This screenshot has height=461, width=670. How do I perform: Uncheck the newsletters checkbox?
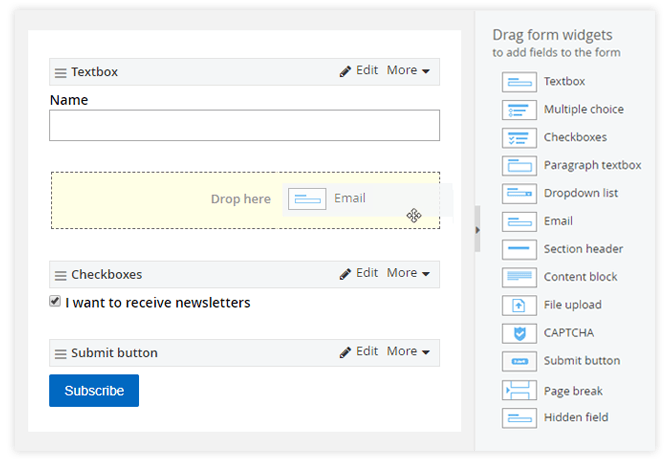(x=56, y=302)
